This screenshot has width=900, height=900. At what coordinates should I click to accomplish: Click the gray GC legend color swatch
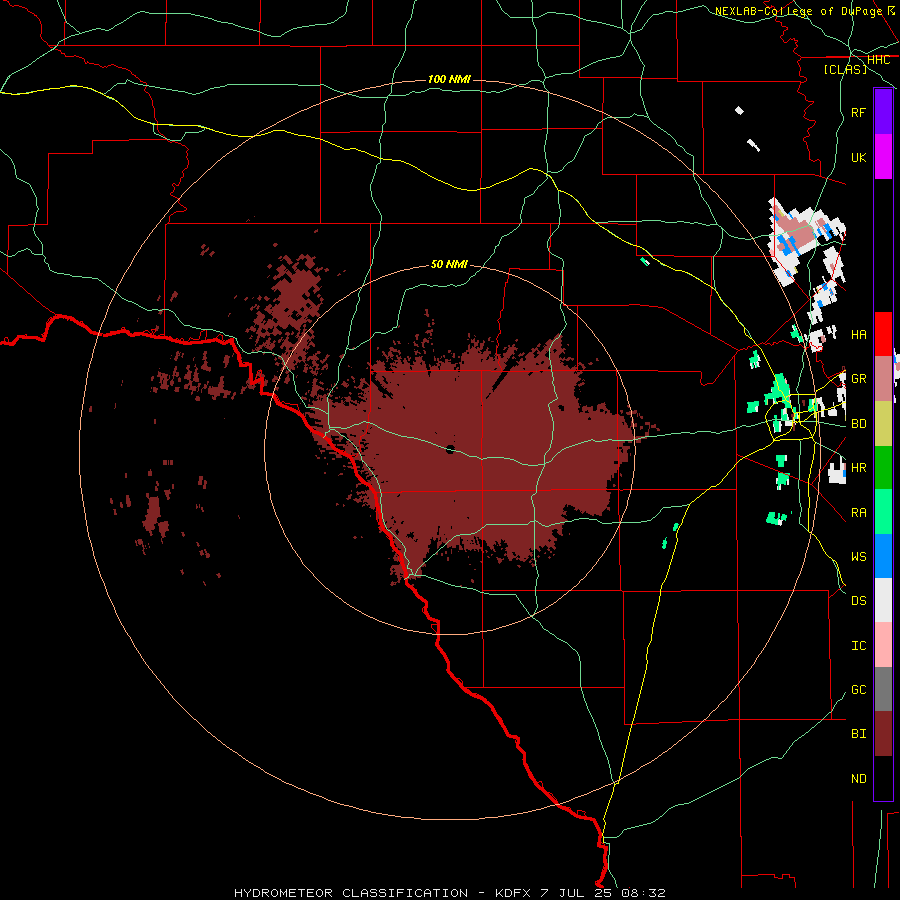click(x=883, y=689)
